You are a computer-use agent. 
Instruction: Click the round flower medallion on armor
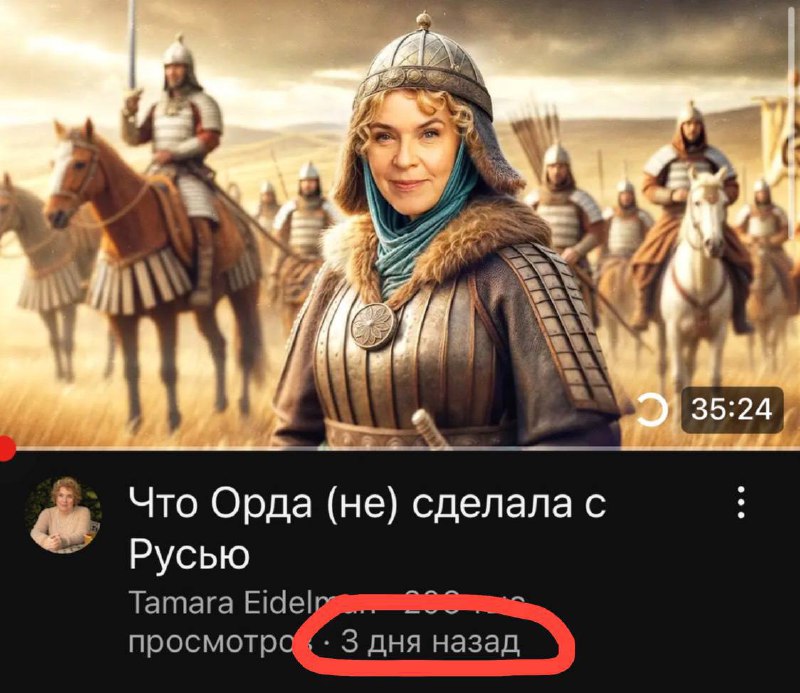(x=372, y=326)
